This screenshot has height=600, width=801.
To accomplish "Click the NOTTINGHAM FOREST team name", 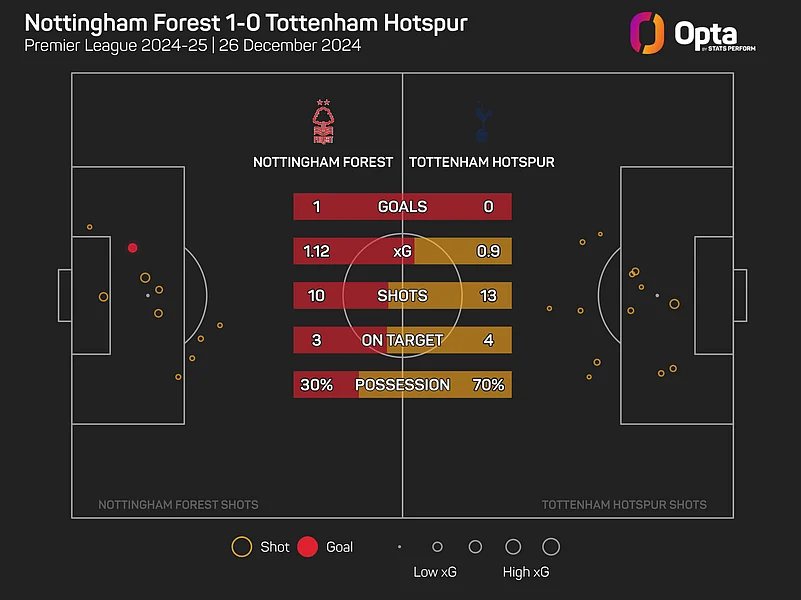I will 323,162.
